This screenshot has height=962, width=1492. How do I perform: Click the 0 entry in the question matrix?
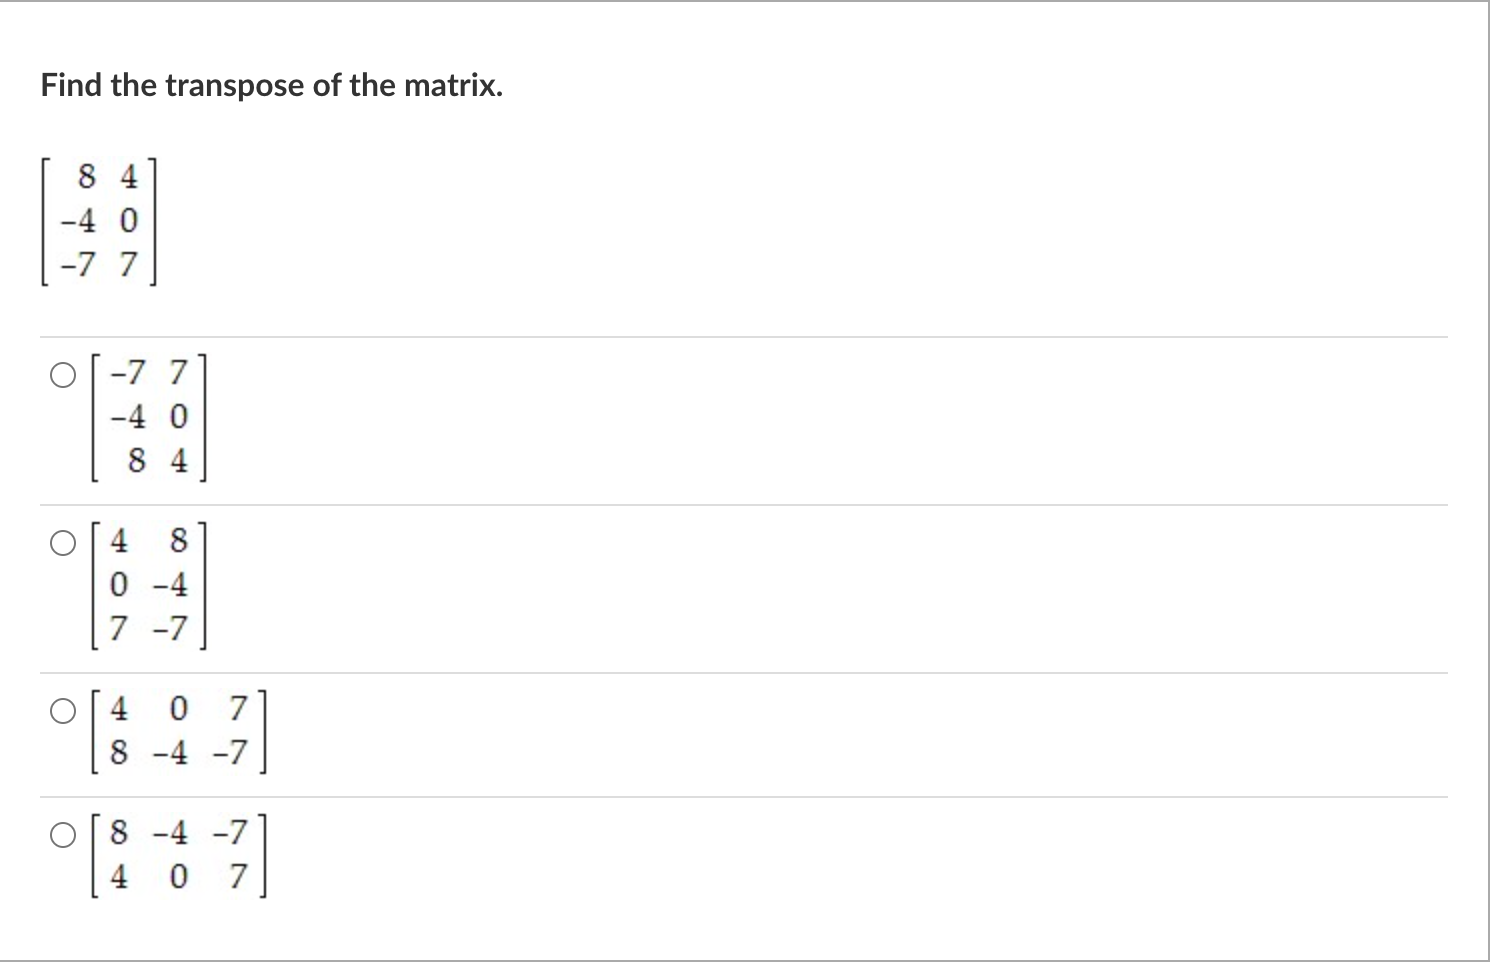pyautogui.click(x=128, y=220)
